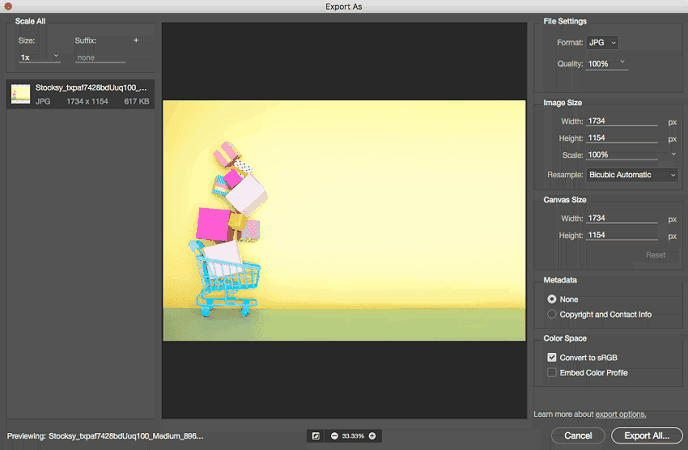Add a new scale size with plus icon
Screen dimensions: 688x450
pyautogui.click(x=136, y=41)
